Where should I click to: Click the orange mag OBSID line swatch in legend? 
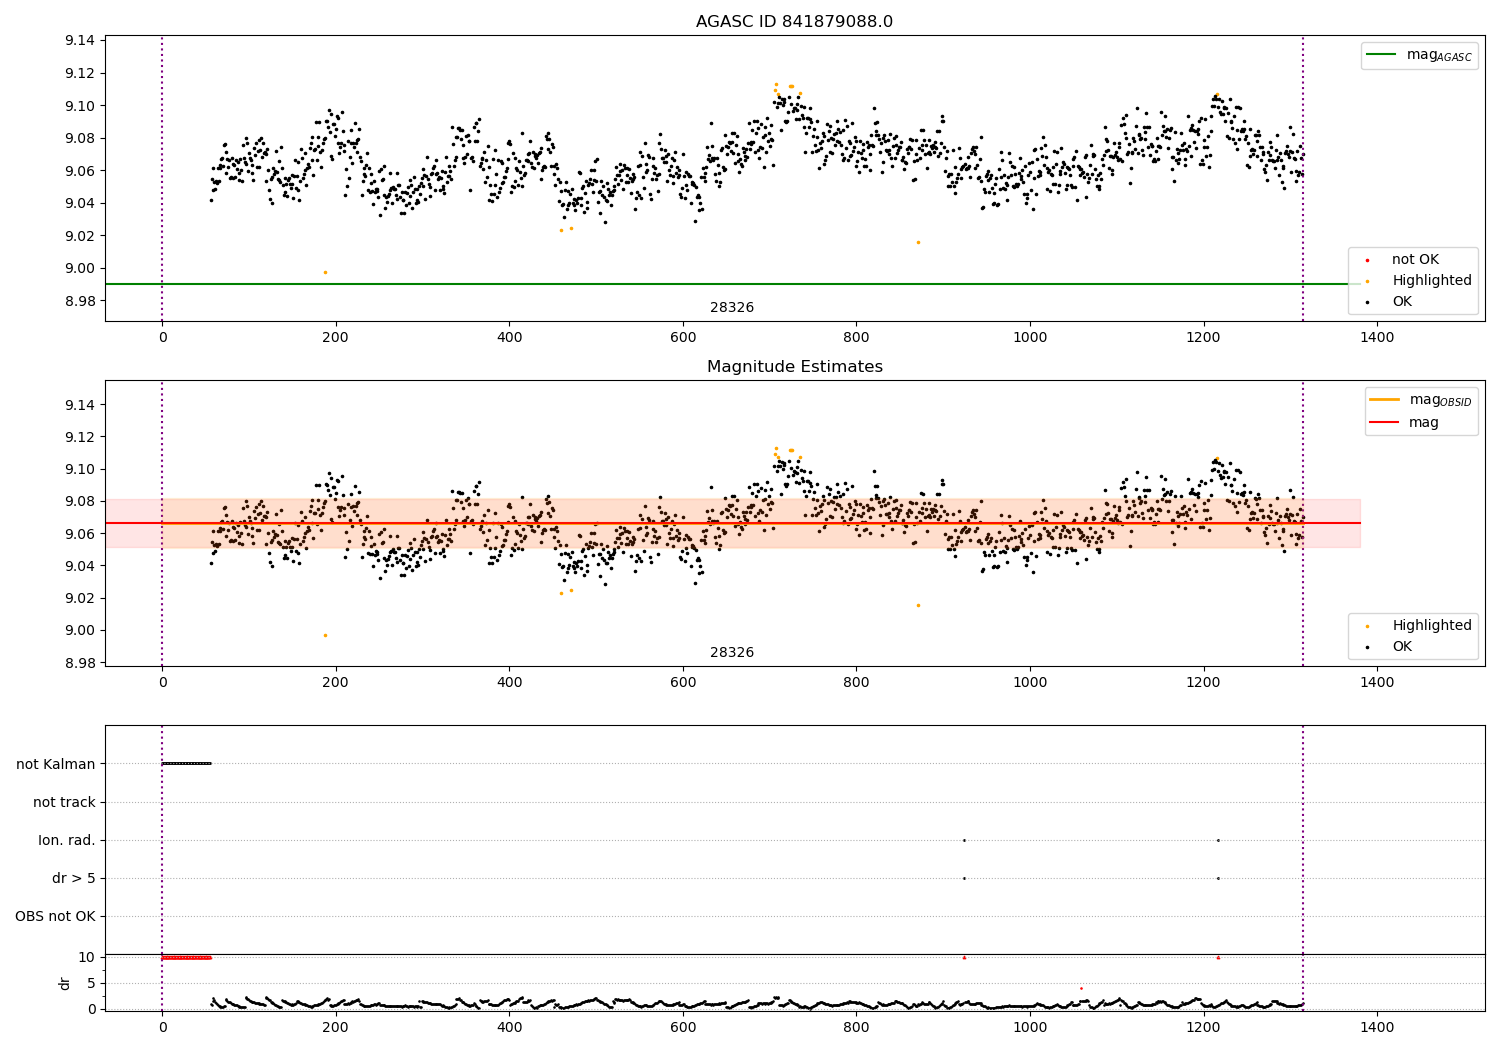[x=1385, y=400]
